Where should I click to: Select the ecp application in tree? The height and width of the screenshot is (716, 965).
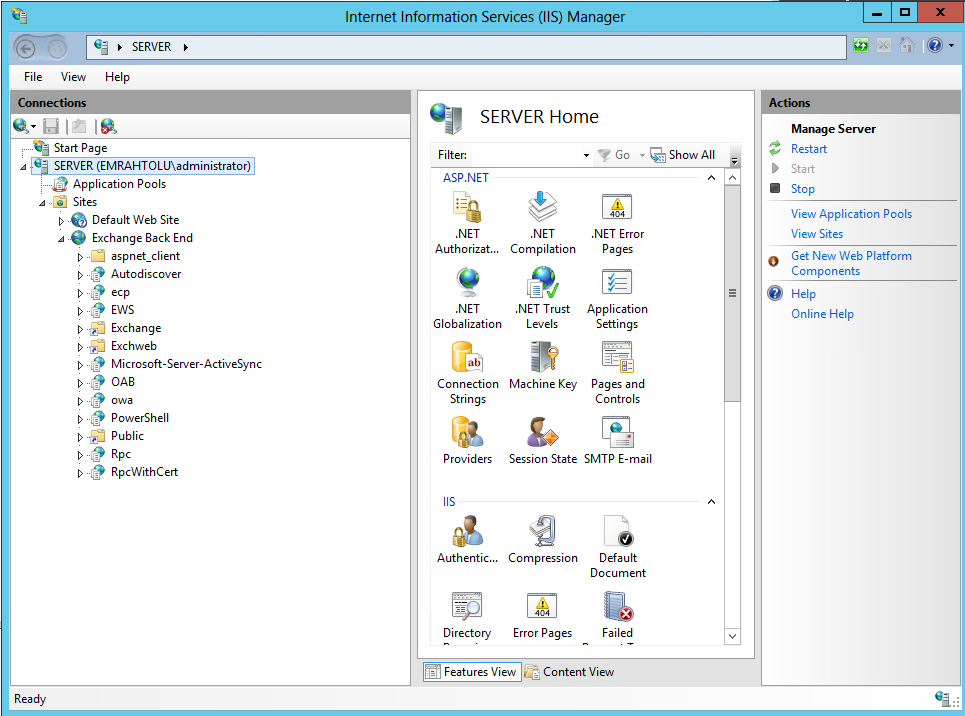(x=120, y=292)
